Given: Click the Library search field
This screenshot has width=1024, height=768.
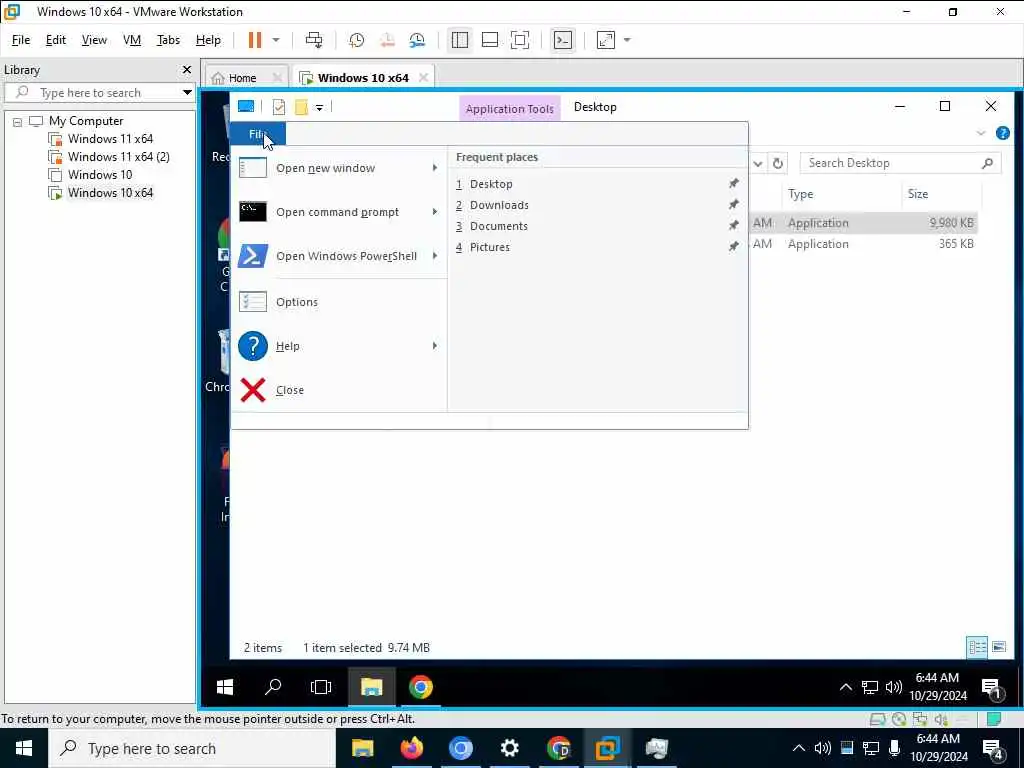Looking at the screenshot, I should (x=99, y=93).
